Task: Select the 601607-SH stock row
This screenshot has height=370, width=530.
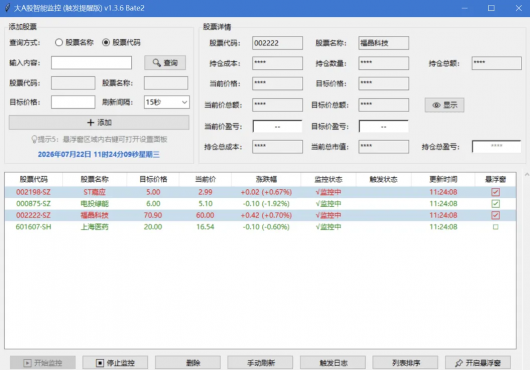Action: pos(260,227)
